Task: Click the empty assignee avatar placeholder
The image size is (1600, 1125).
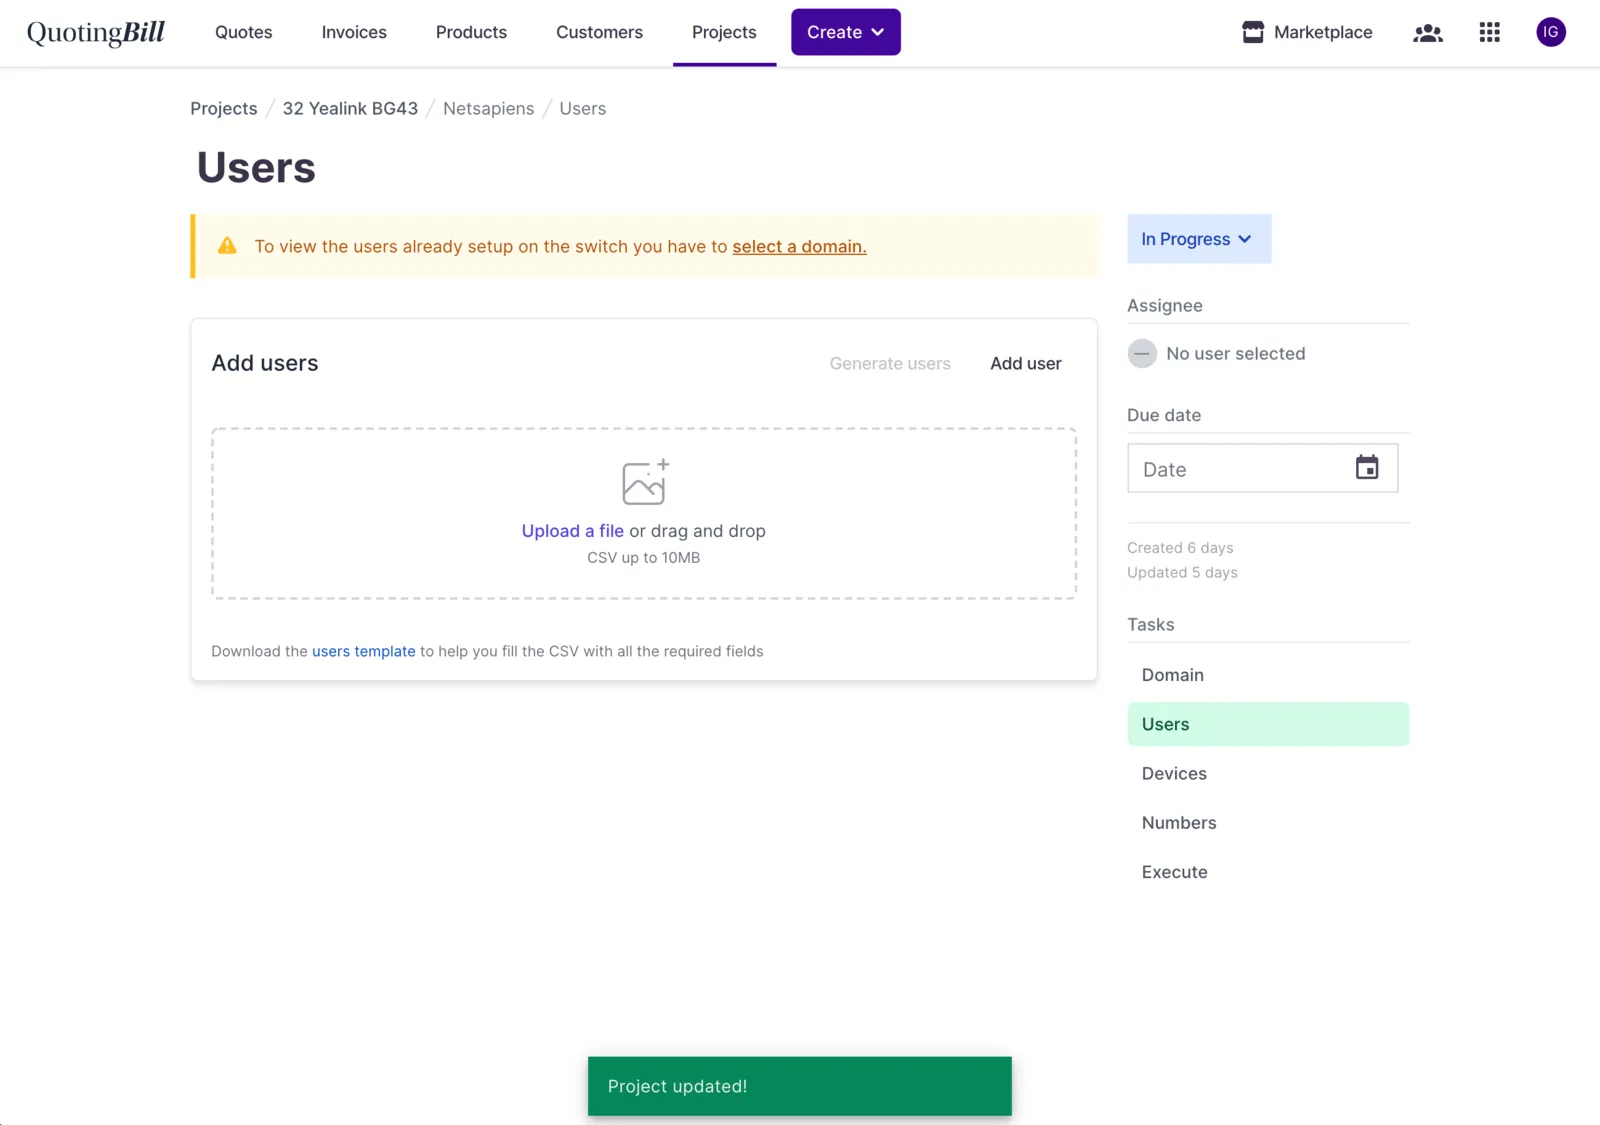Action: [x=1141, y=353]
